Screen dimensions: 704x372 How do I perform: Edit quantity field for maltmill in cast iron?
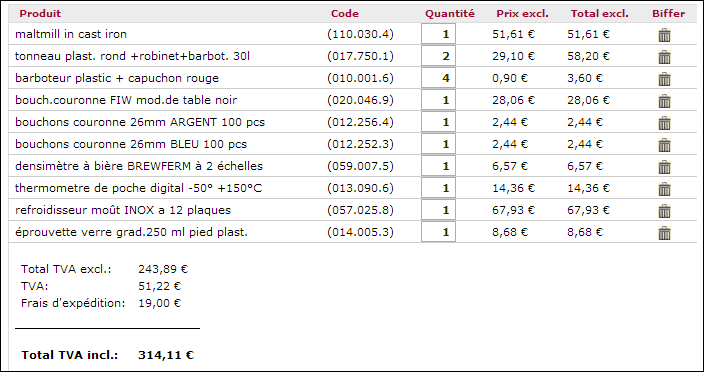pos(438,34)
